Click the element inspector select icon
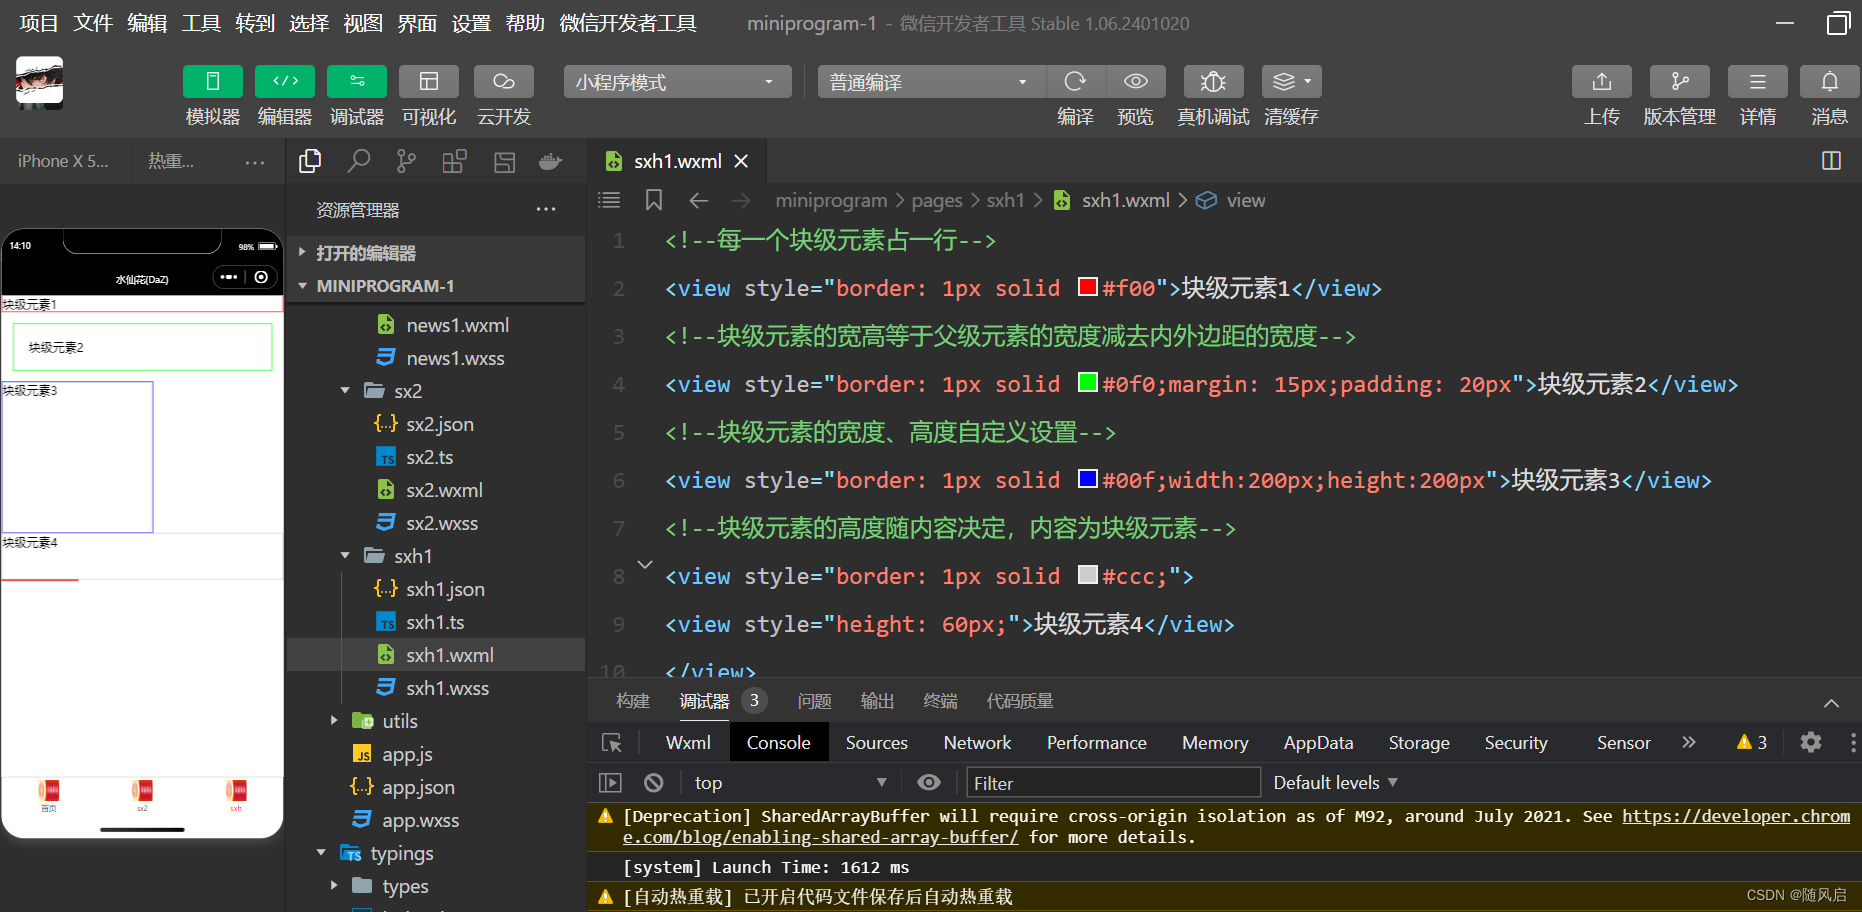This screenshot has width=1862, height=912. tap(612, 743)
